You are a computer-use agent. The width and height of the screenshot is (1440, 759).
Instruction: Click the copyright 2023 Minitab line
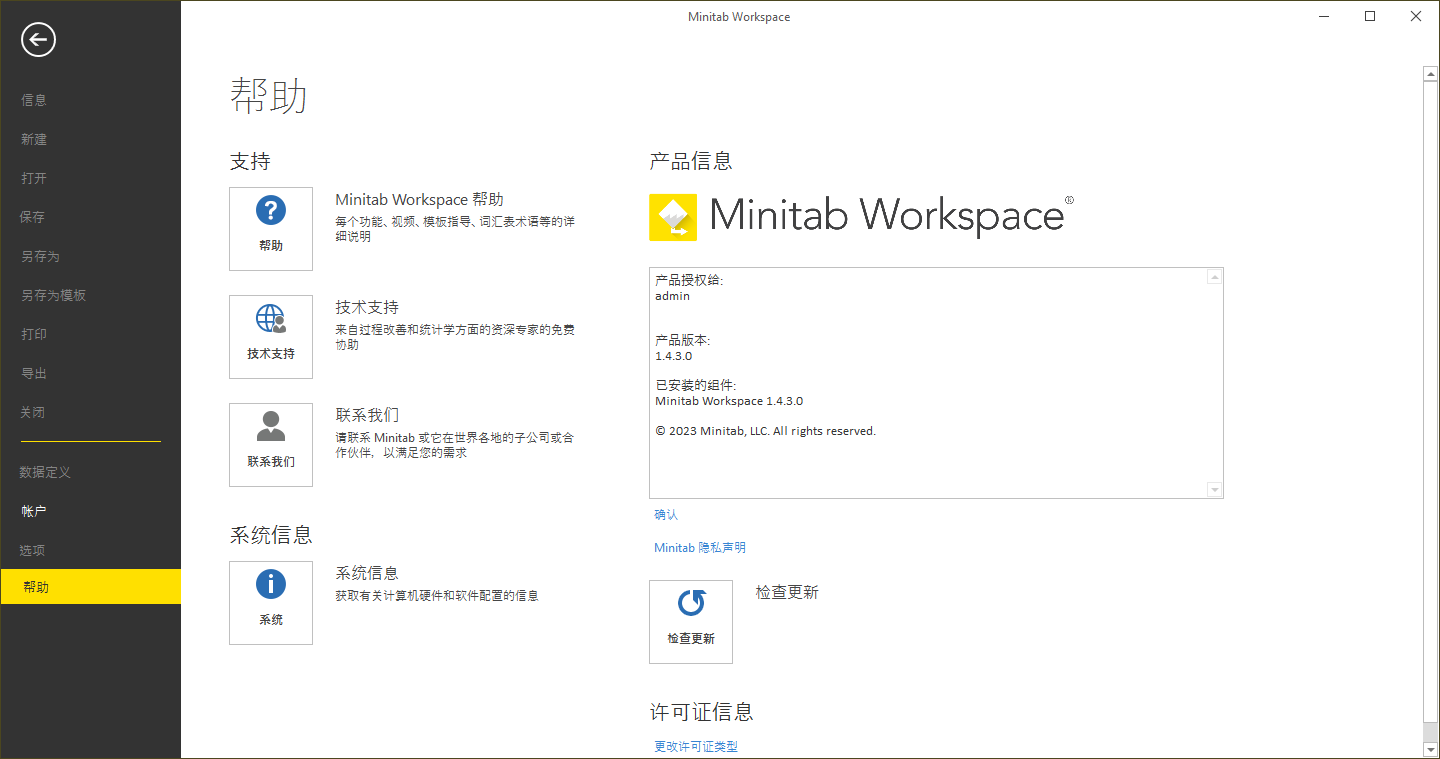click(765, 431)
